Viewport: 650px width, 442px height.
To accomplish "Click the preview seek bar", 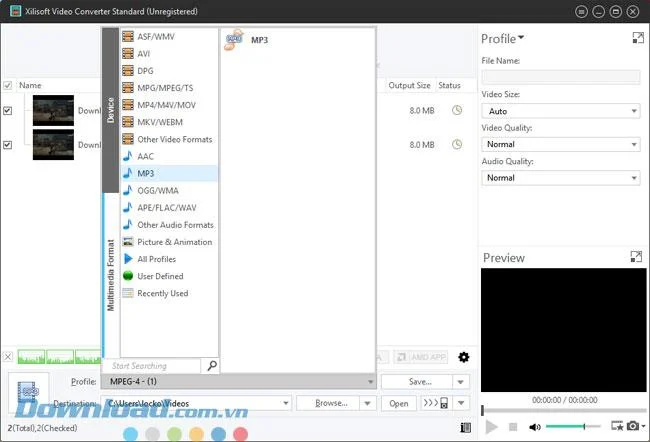I will [x=564, y=410].
